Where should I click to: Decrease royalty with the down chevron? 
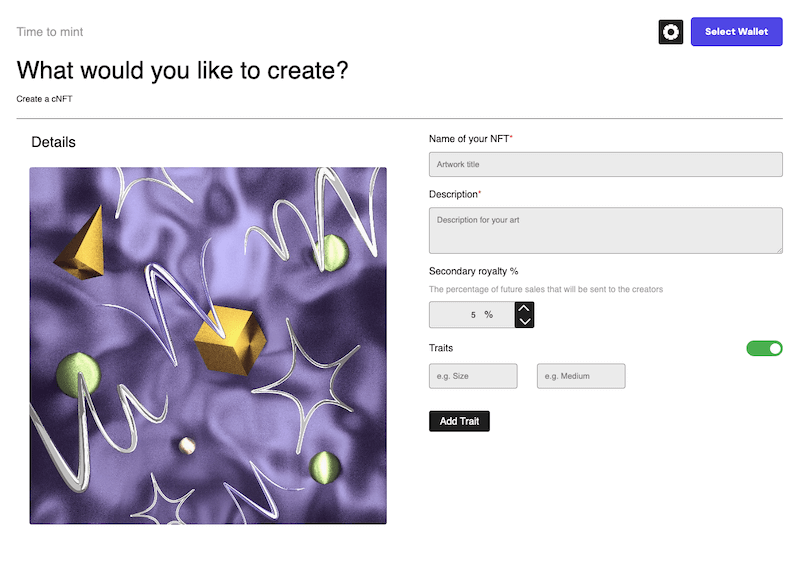524,321
